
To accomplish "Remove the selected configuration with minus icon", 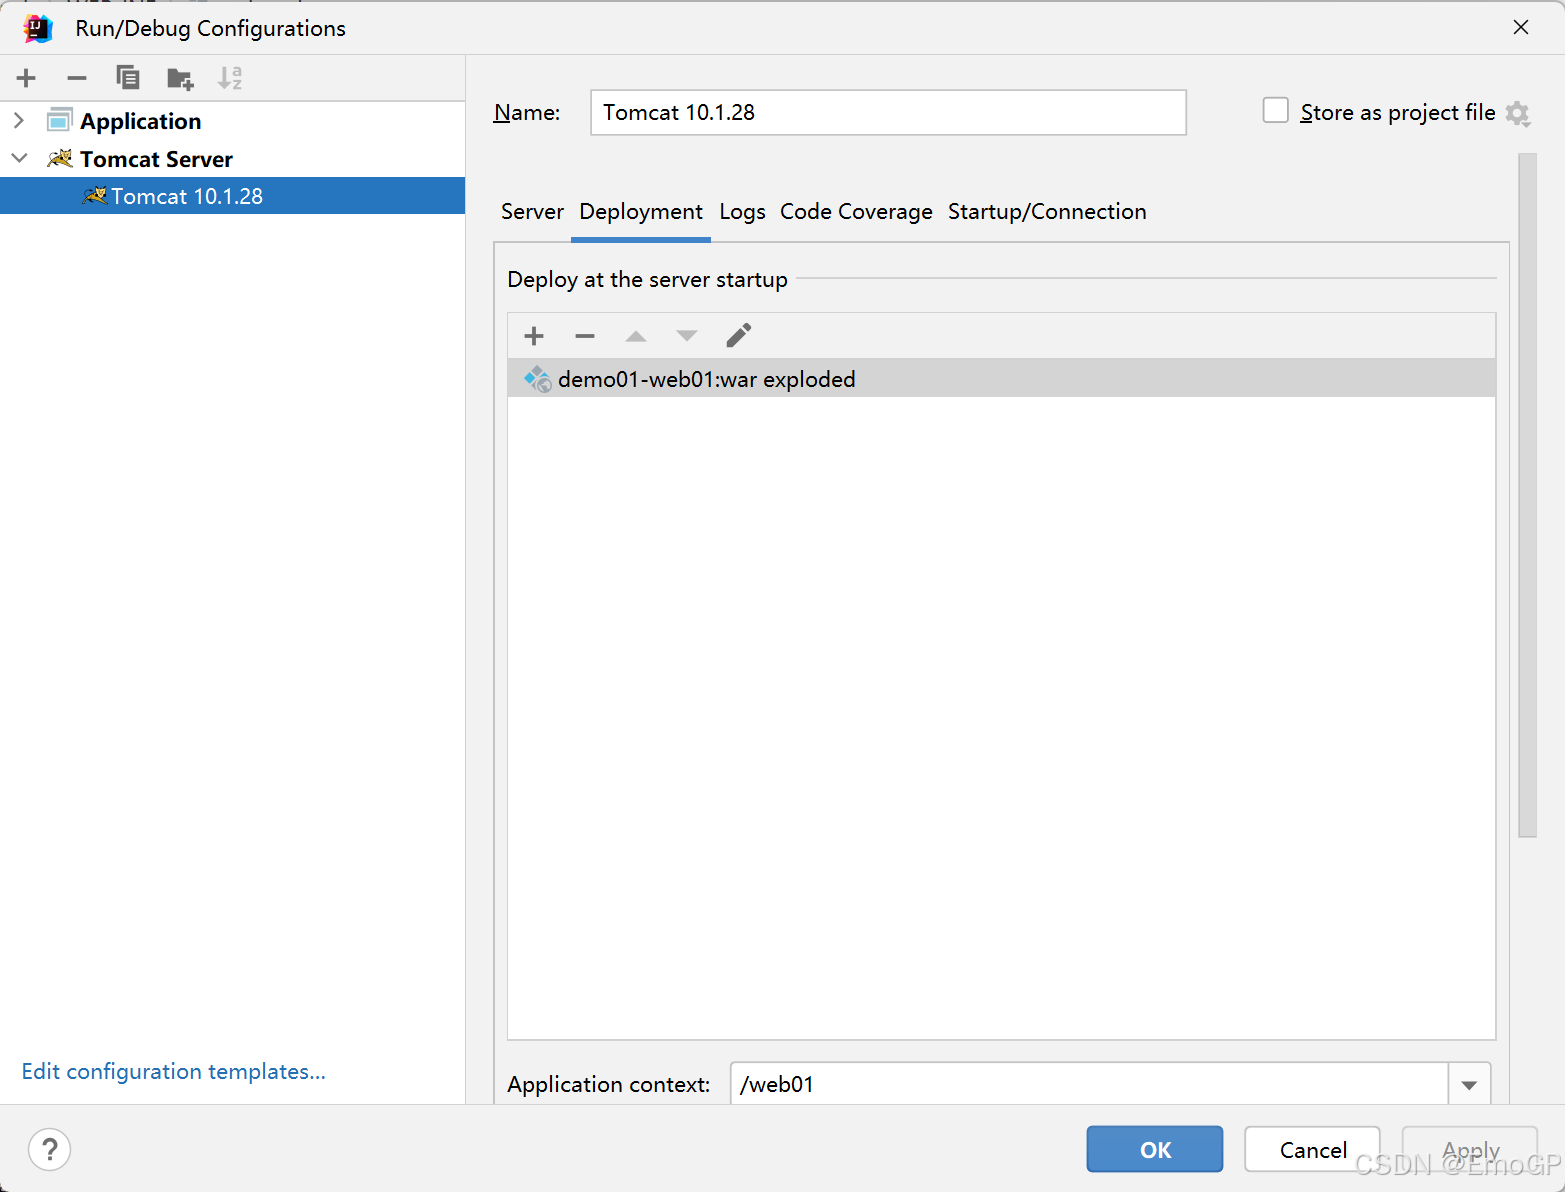I will pos(77,78).
